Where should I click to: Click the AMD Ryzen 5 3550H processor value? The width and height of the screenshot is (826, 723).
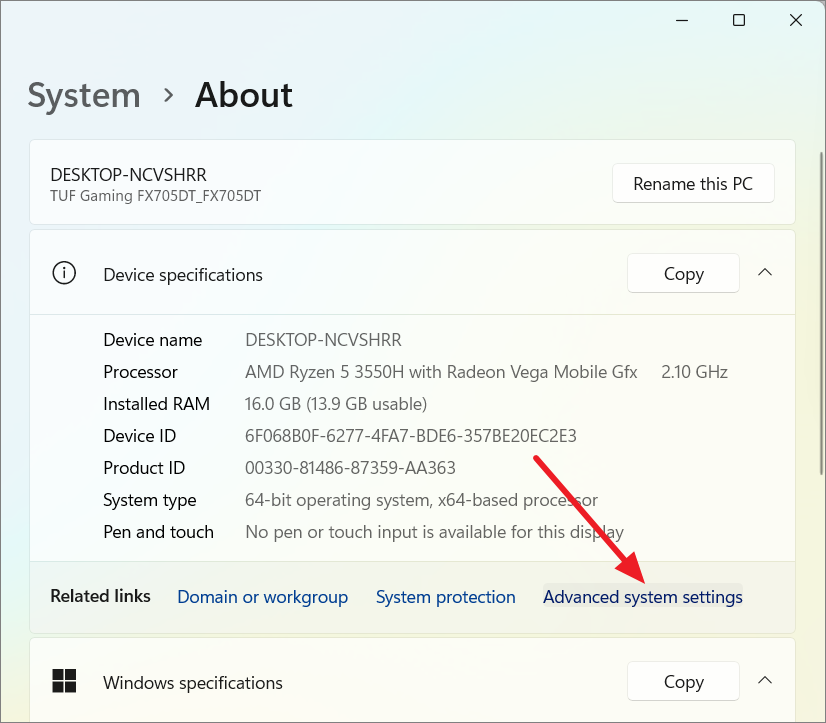(x=441, y=372)
